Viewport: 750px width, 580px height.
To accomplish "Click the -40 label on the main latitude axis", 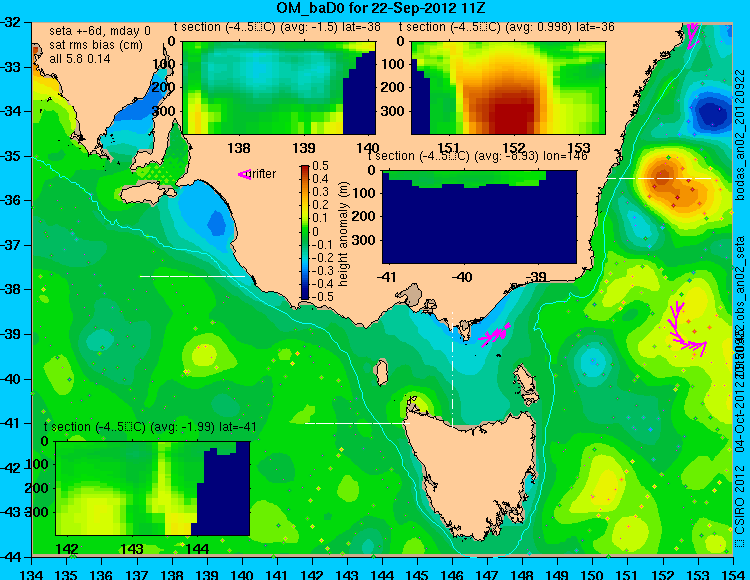I will tap(11, 379).
